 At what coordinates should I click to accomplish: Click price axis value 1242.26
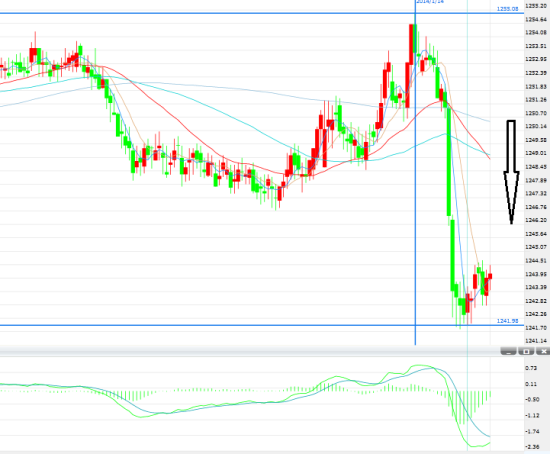[x=536, y=314]
